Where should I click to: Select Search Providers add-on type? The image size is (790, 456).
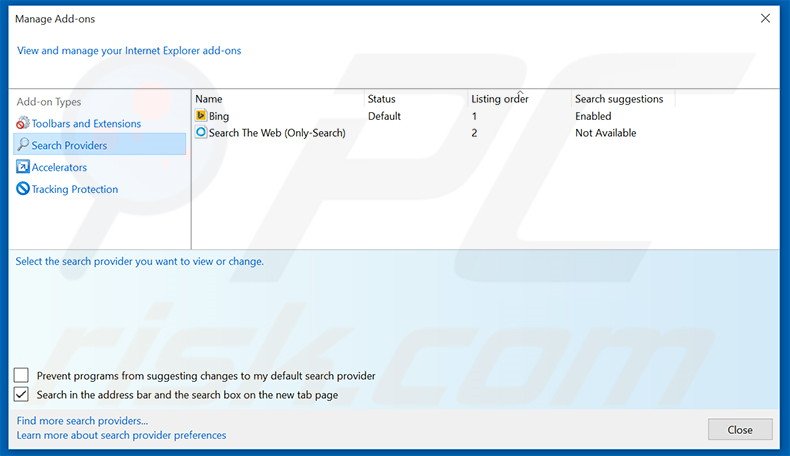click(x=100, y=145)
